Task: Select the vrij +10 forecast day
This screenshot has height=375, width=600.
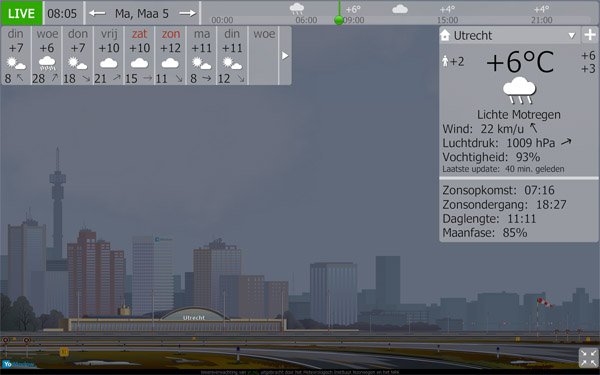Action: (109, 55)
